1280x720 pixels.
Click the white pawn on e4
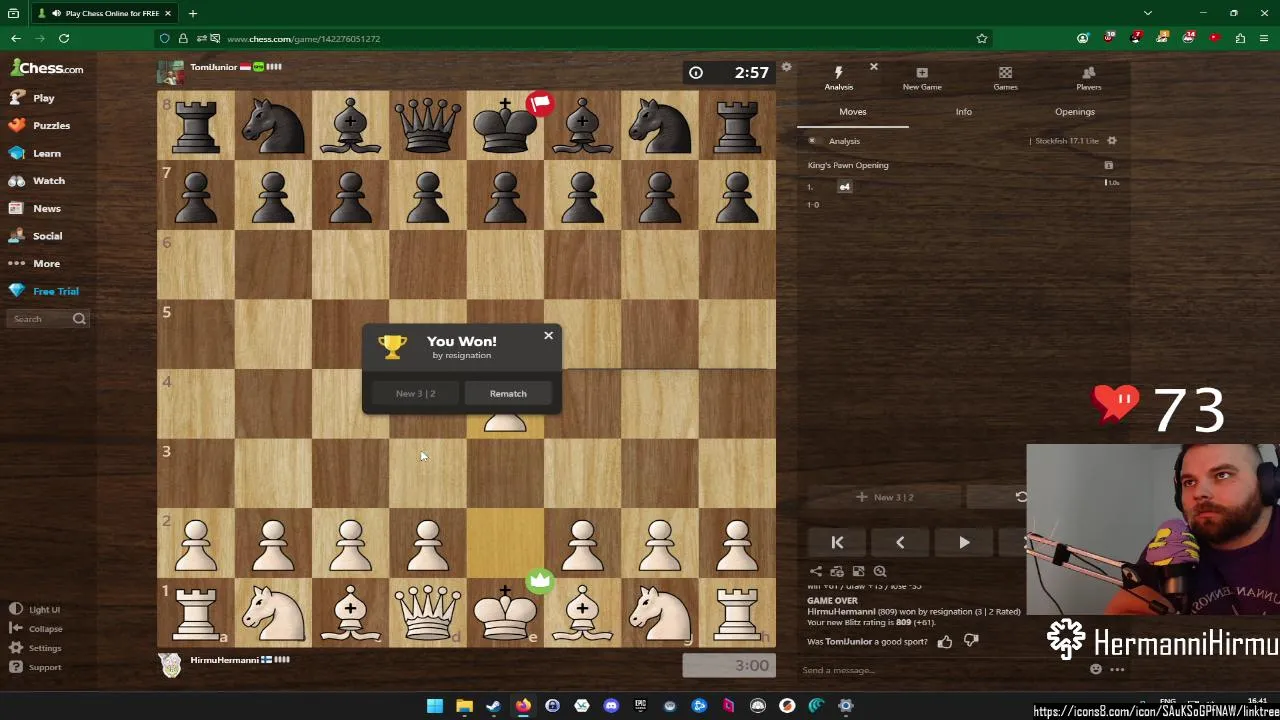505,425
